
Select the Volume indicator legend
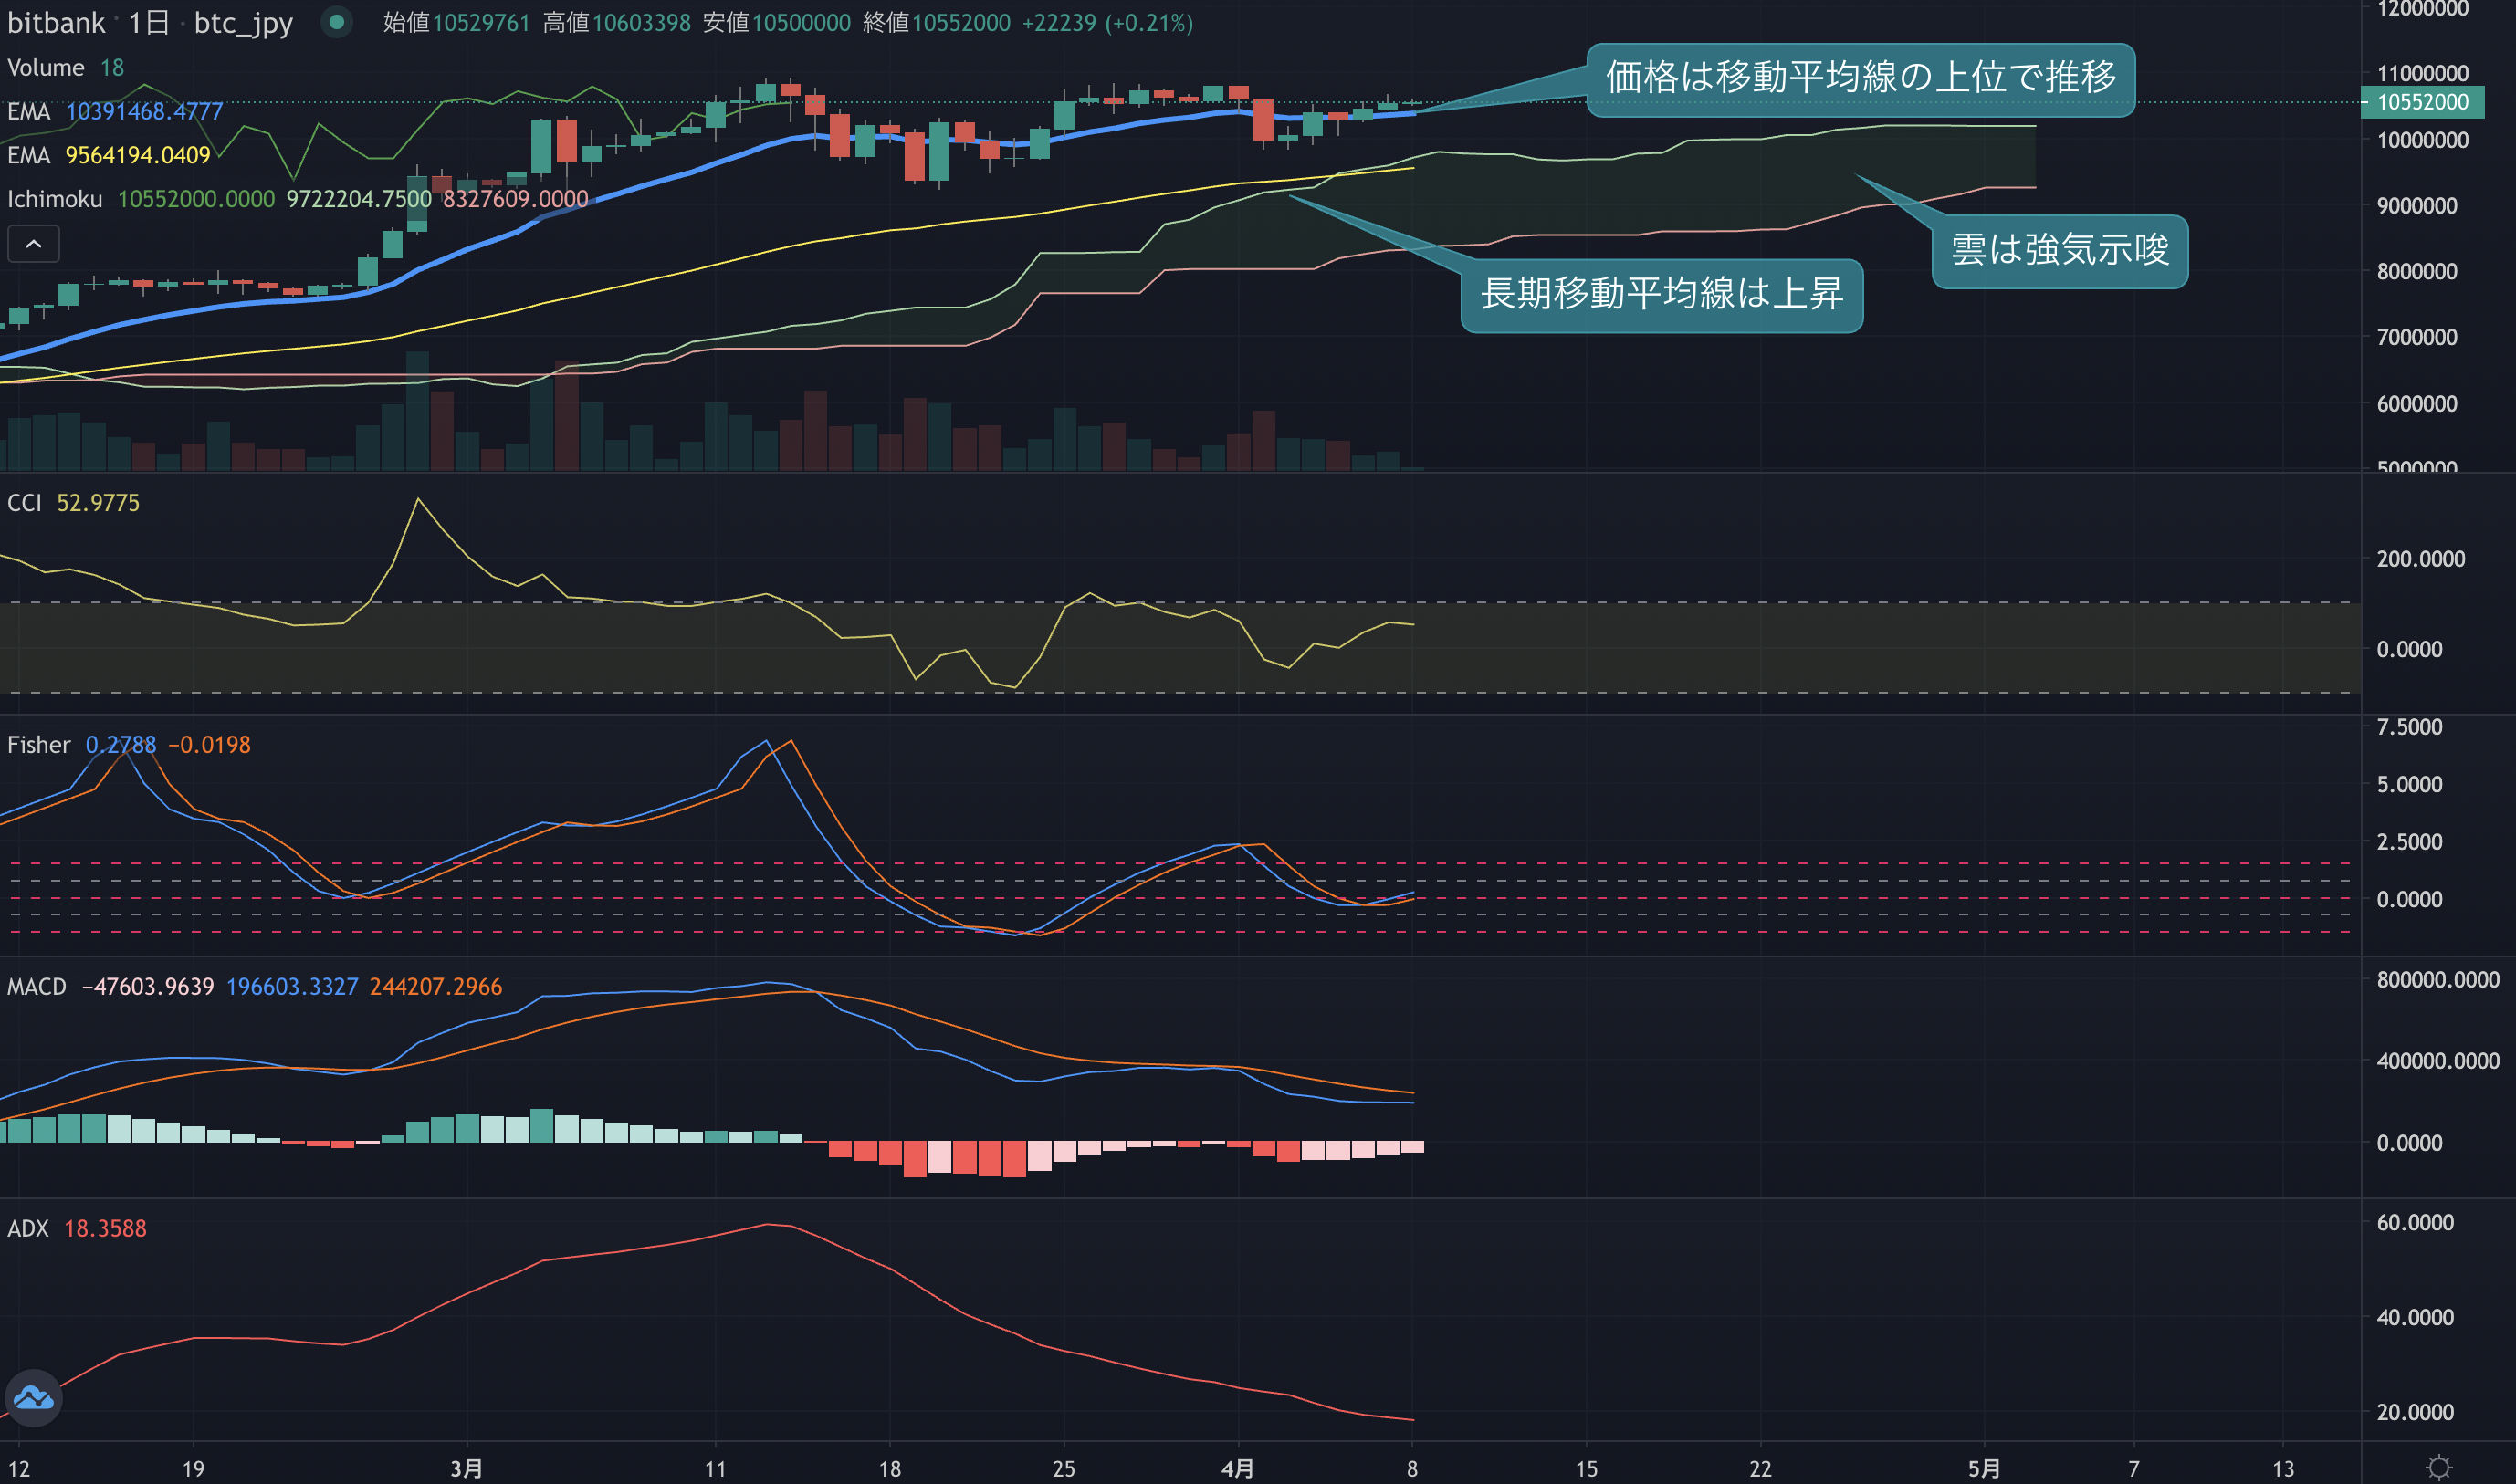coord(66,68)
